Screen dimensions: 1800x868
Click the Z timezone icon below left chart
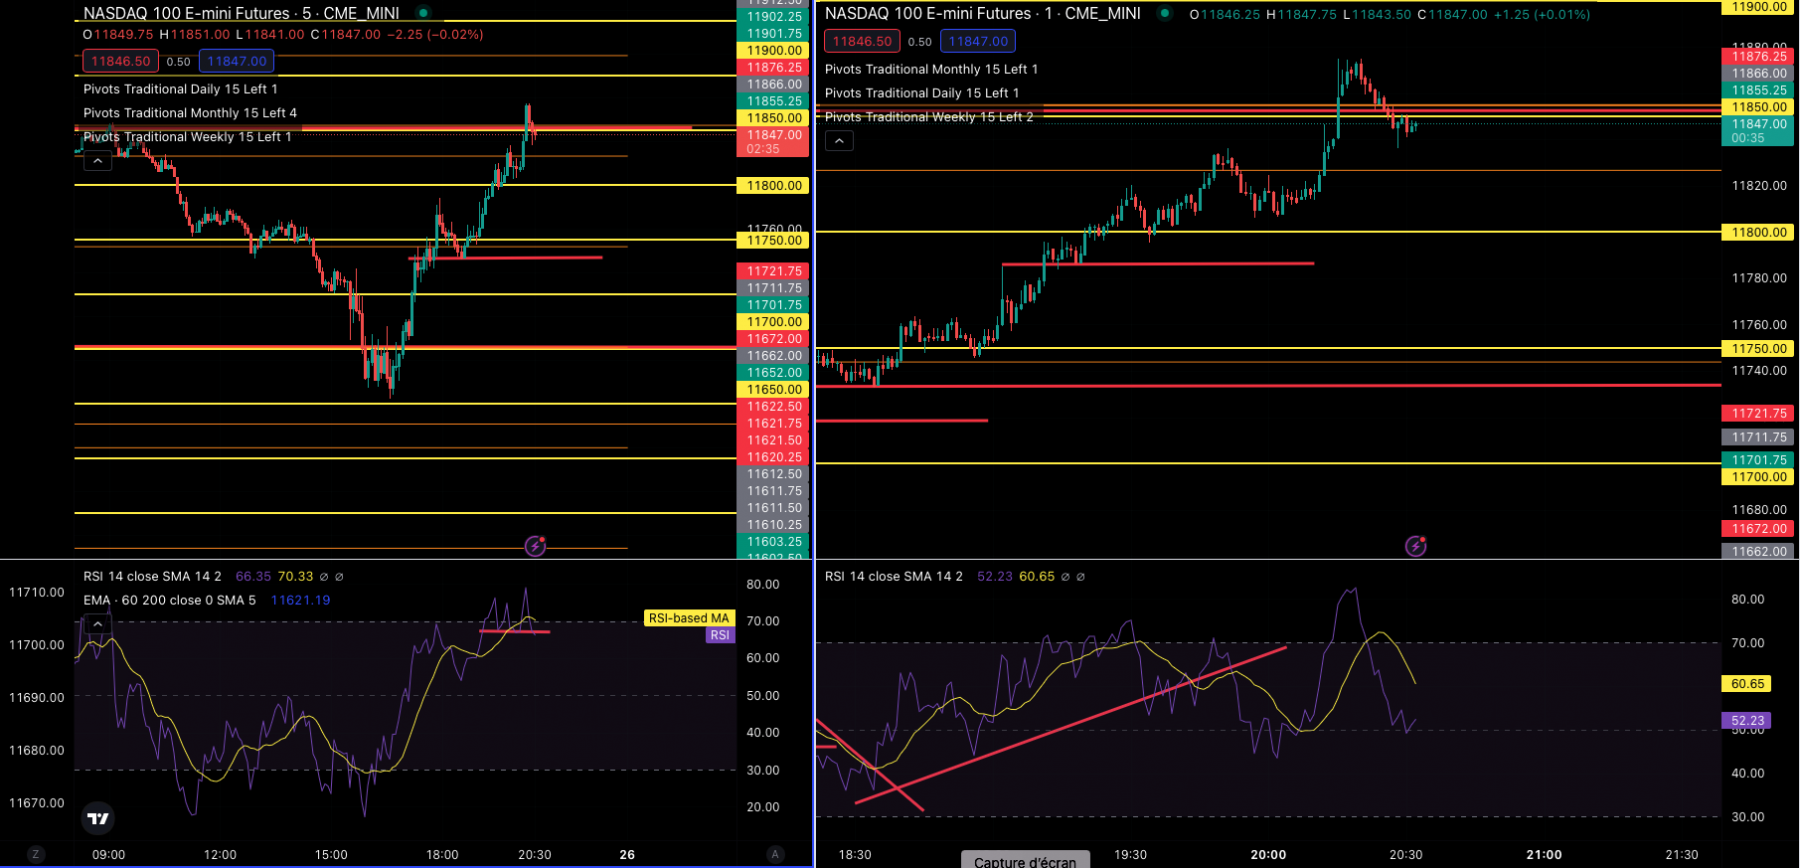coord(36,854)
